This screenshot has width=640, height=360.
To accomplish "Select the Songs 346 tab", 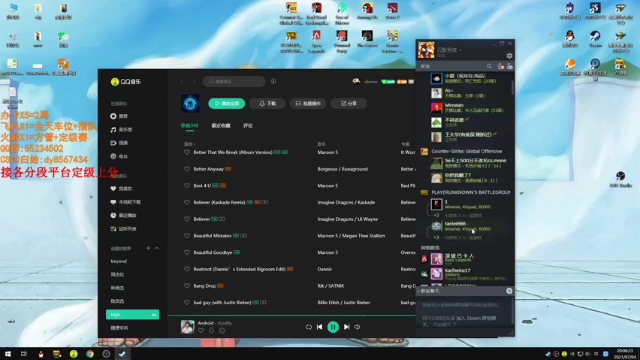I will (189, 126).
